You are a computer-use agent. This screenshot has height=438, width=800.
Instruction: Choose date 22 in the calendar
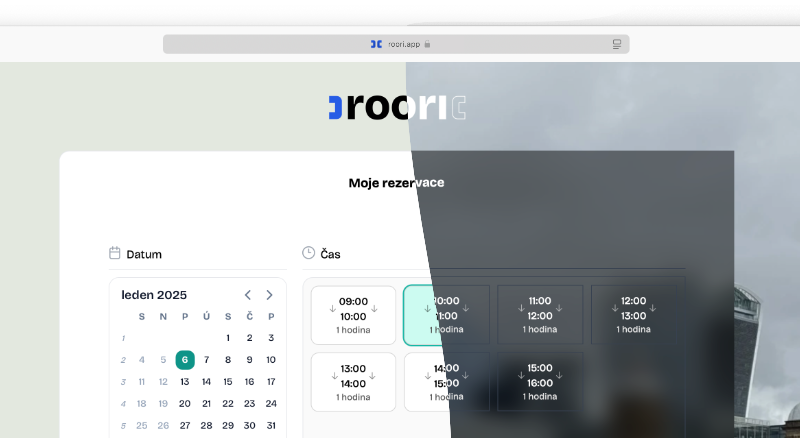[x=228, y=404]
